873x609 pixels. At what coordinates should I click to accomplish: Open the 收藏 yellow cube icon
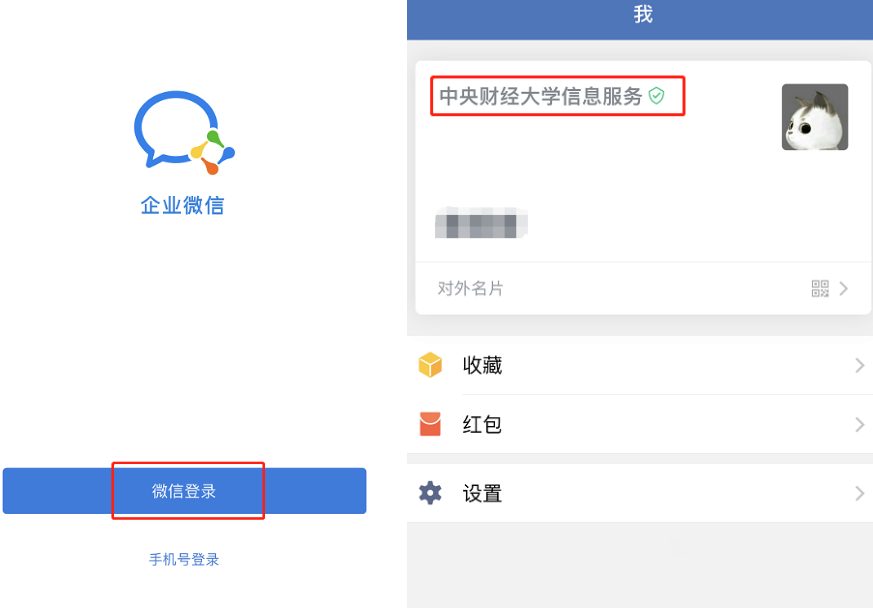tap(430, 365)
